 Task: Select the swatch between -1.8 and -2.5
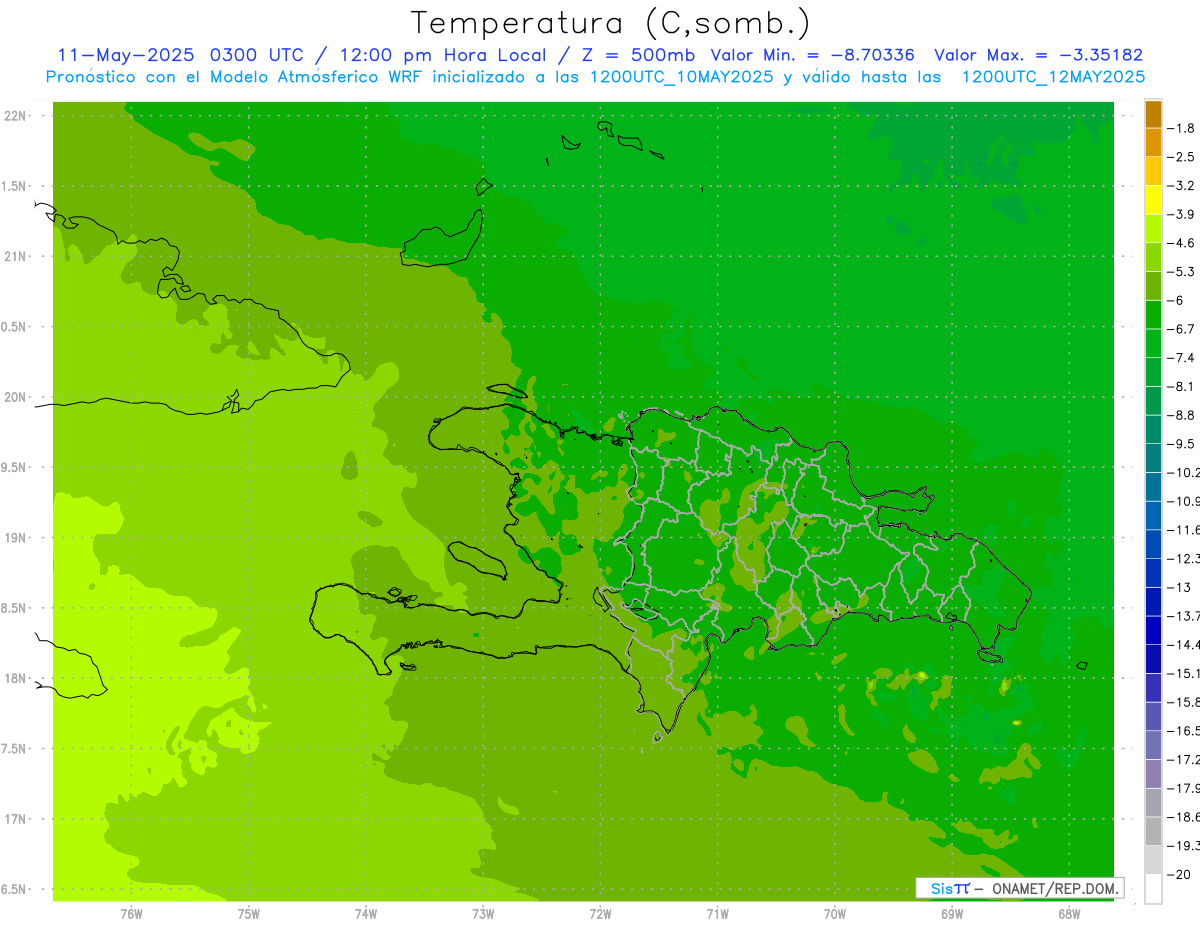(1153, 143)
